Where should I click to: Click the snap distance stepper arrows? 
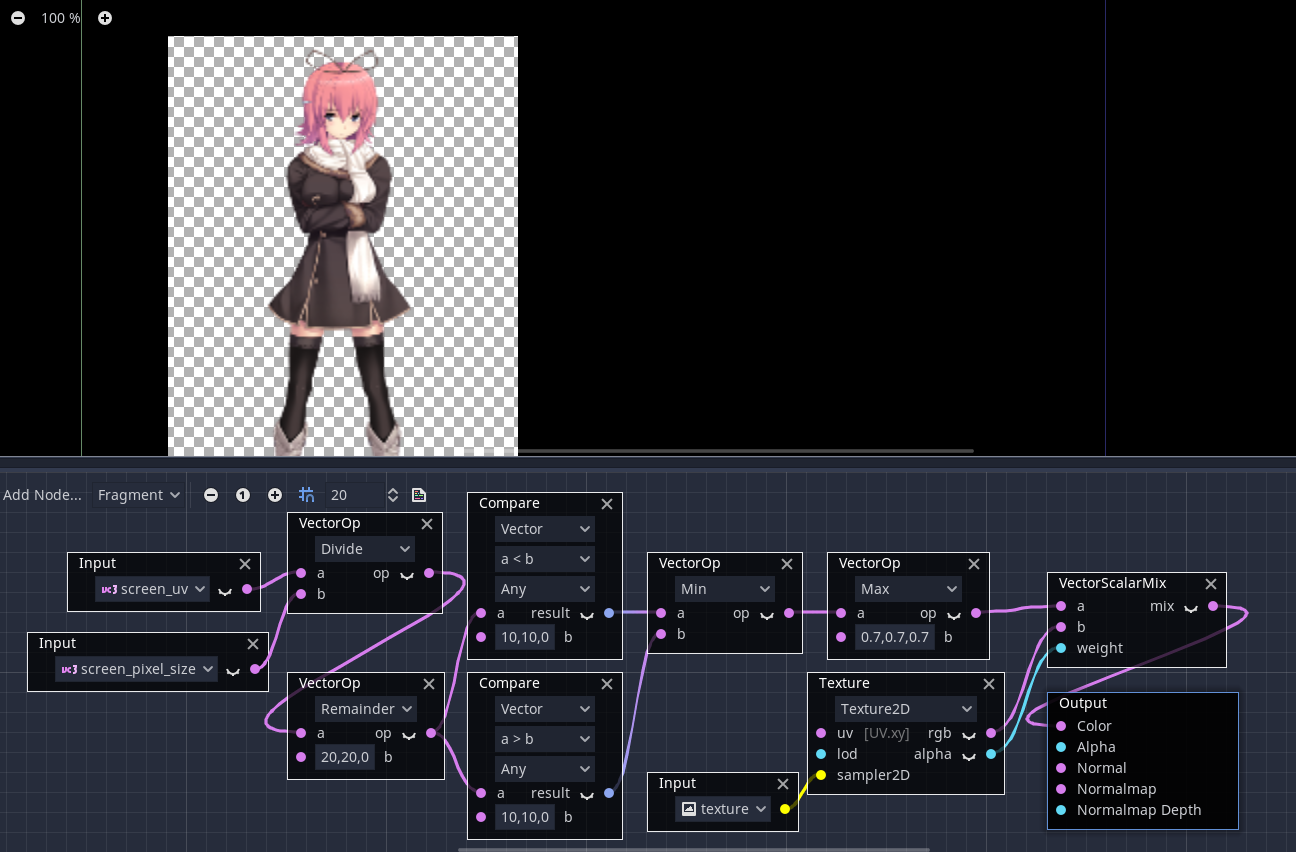[392, 494]
